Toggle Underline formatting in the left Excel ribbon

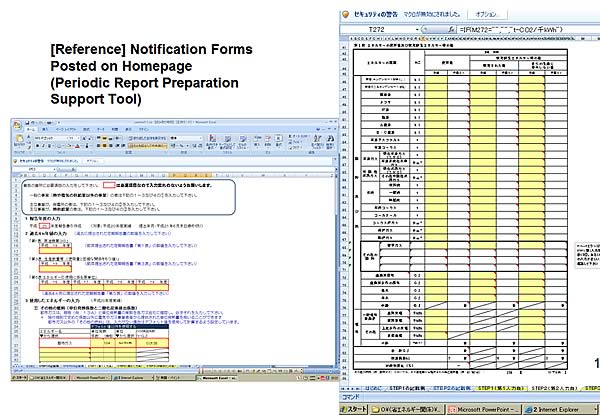[49, 146]
